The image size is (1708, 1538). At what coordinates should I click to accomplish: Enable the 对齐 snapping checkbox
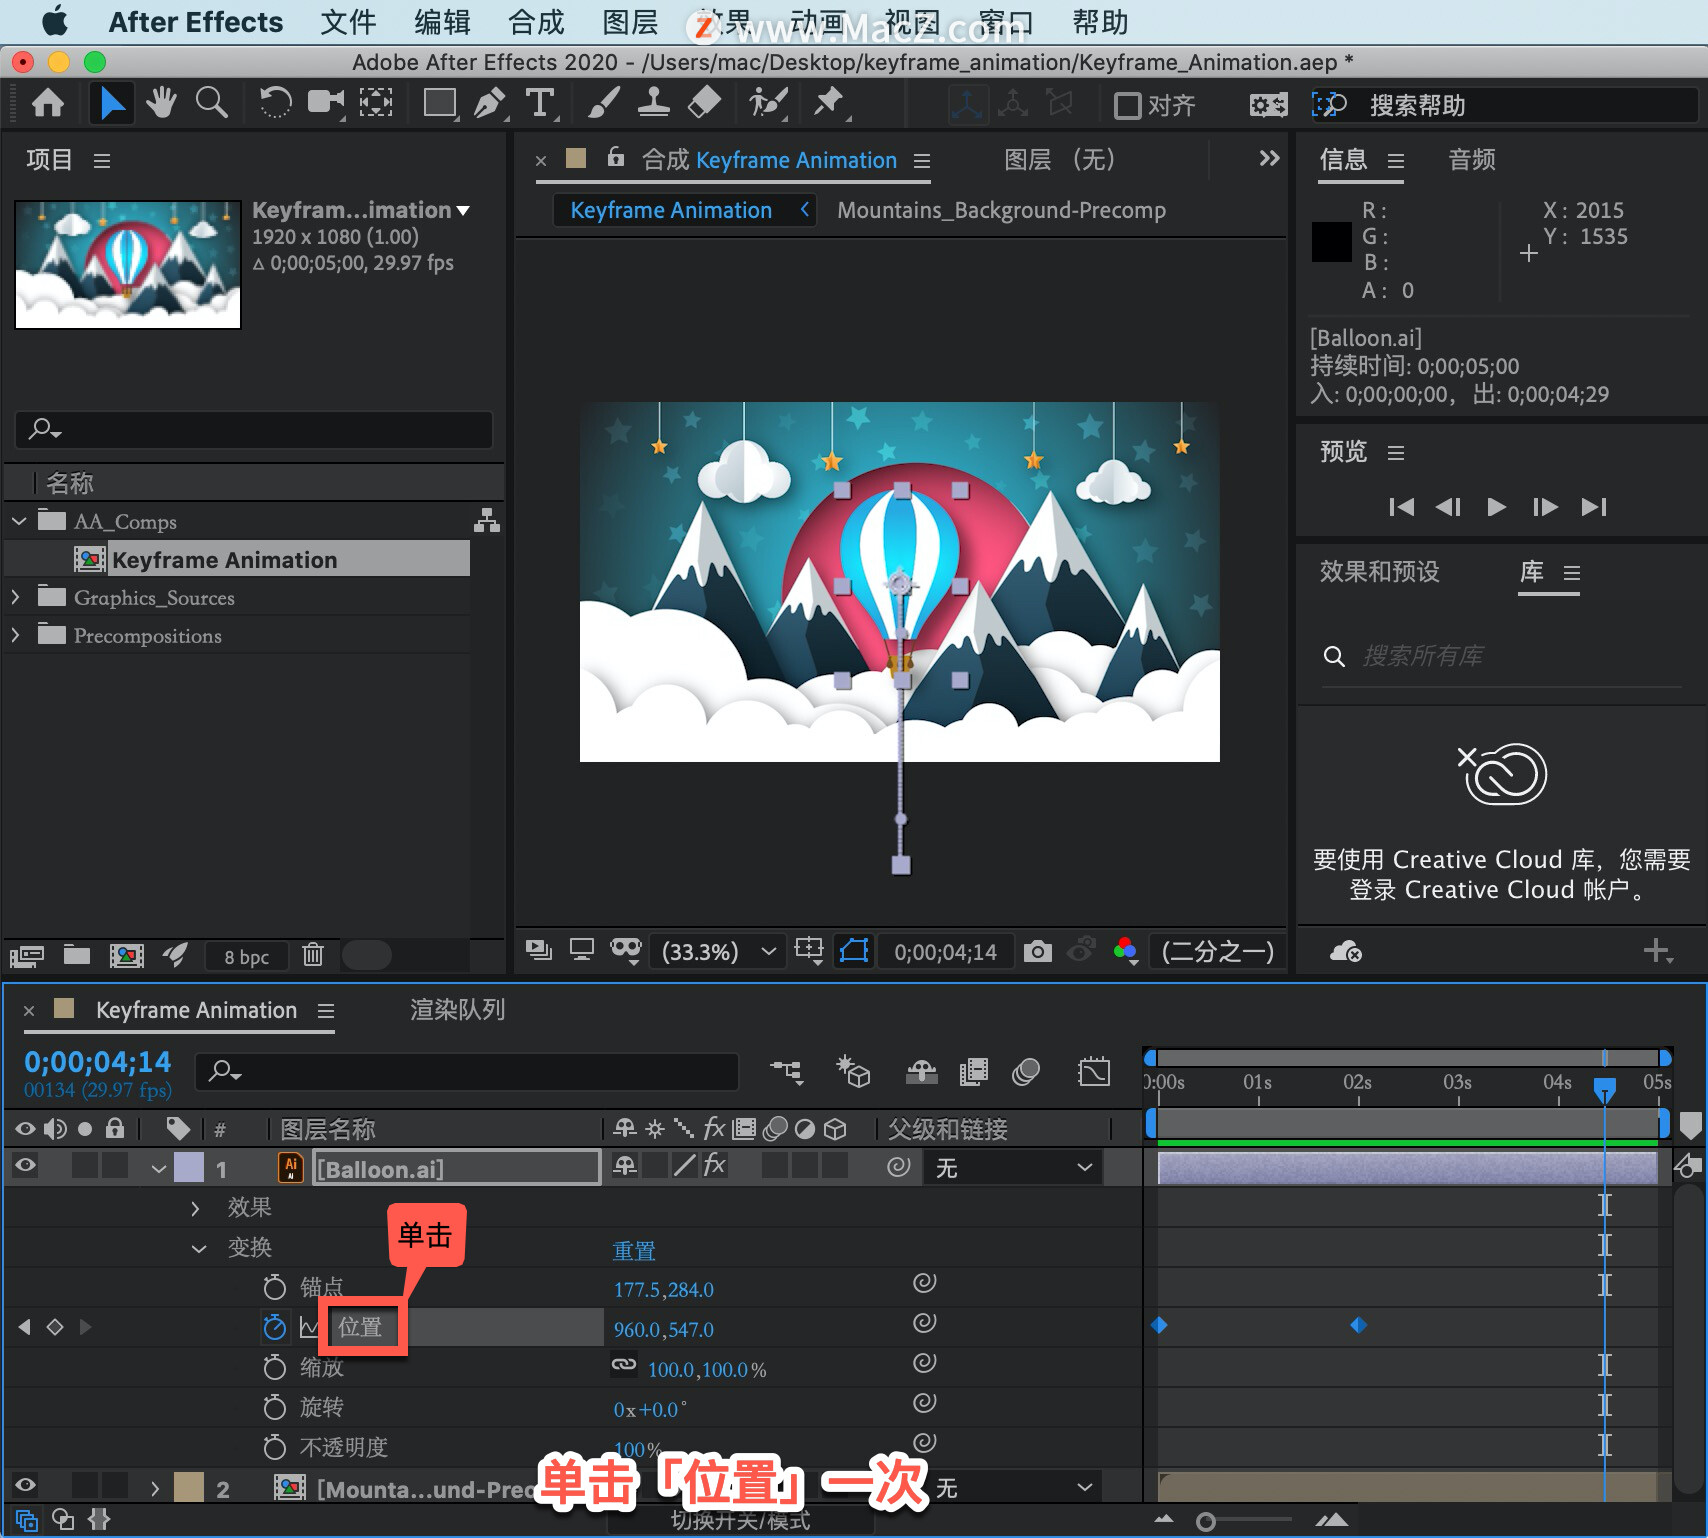pyautogui.click(x=1127, y=105)
